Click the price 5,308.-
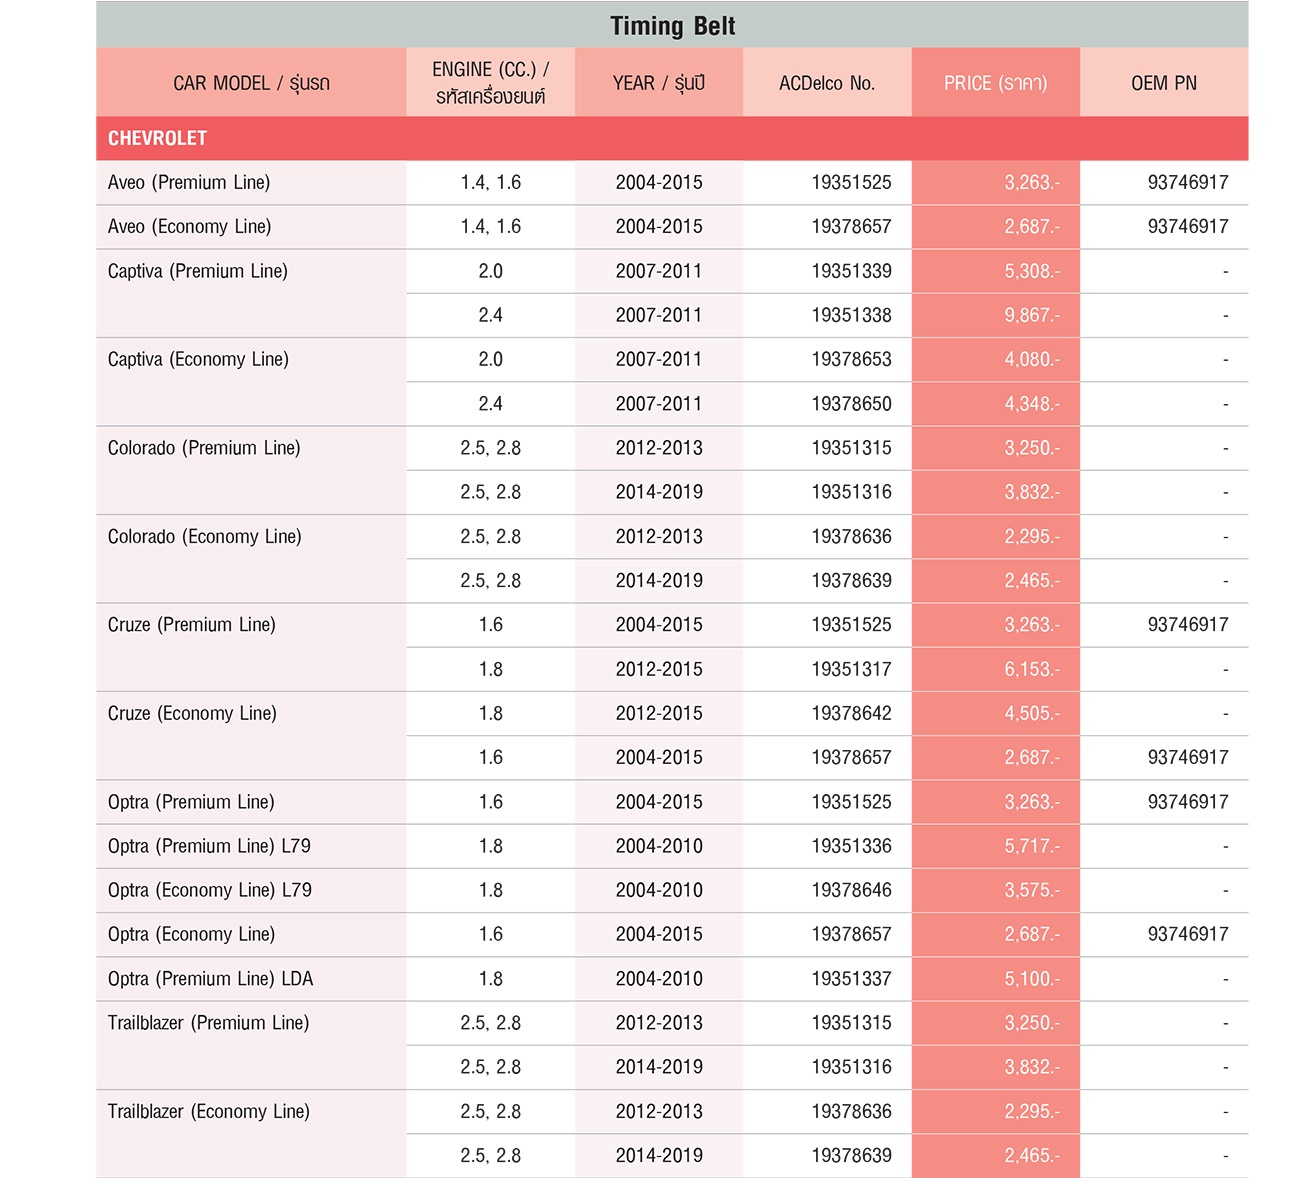Image resolution: width=1300 pixels, height=1178 pixels. point(1032,271)
